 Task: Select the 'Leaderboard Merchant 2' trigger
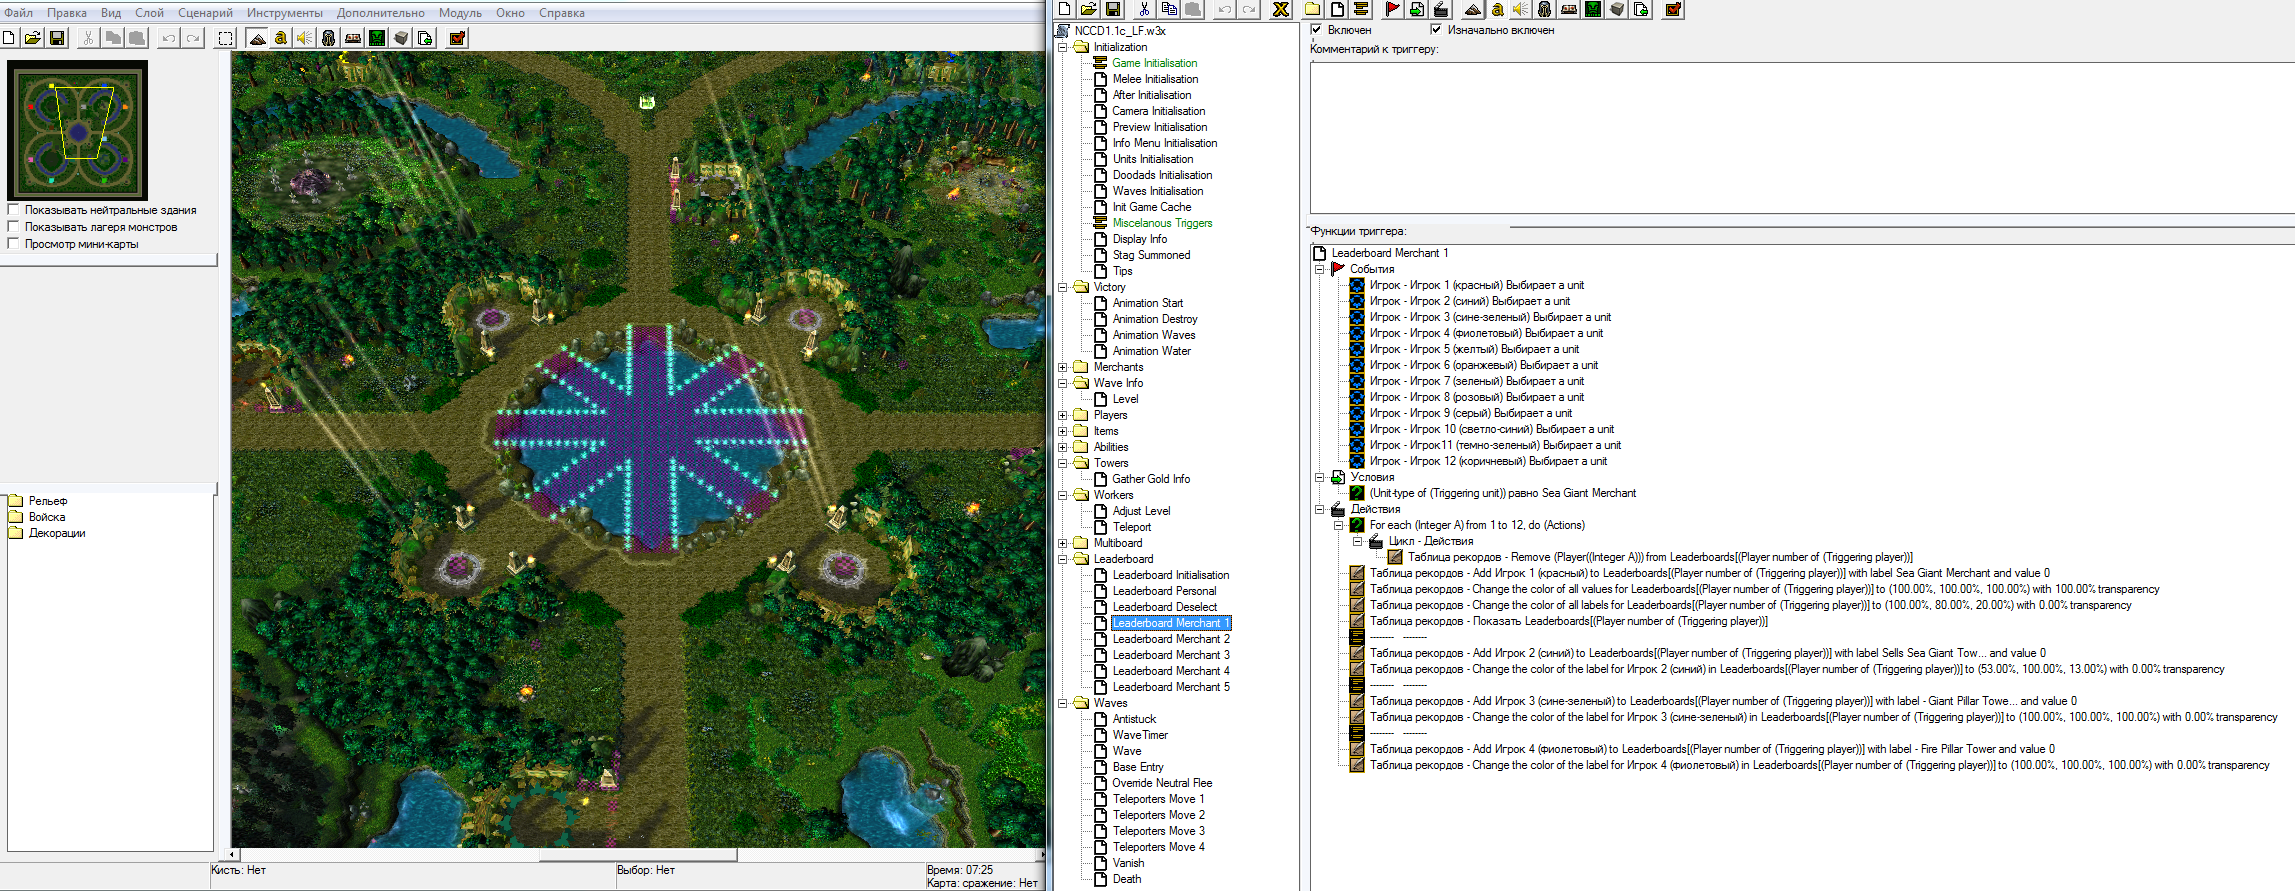pyautogui.click(x=1170, y=639)
